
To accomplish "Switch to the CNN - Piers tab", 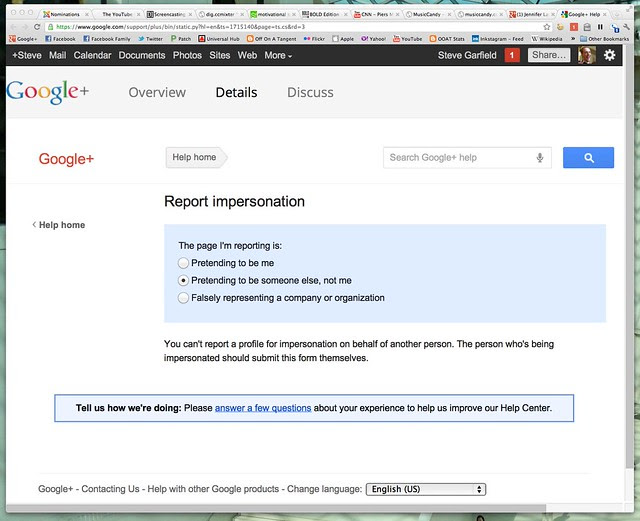I will coord(376,14).
